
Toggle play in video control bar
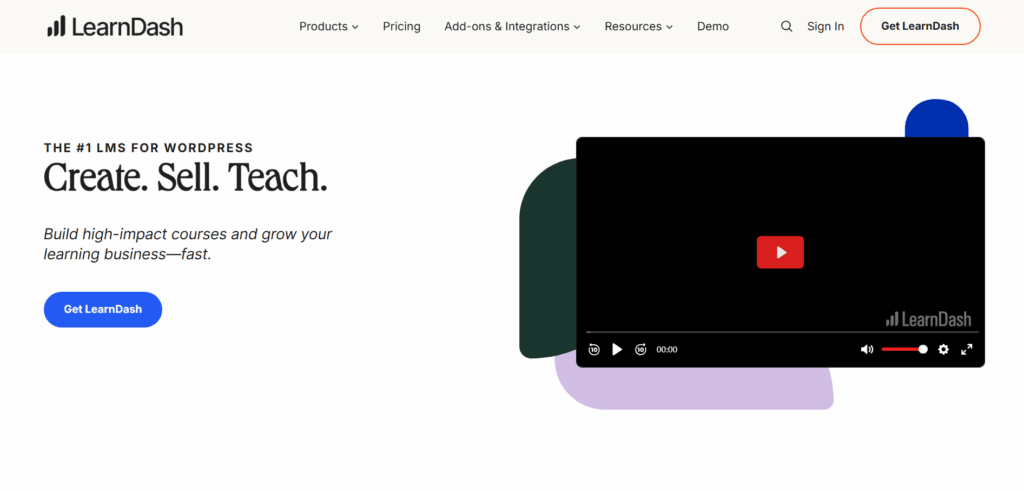[617, 349]
